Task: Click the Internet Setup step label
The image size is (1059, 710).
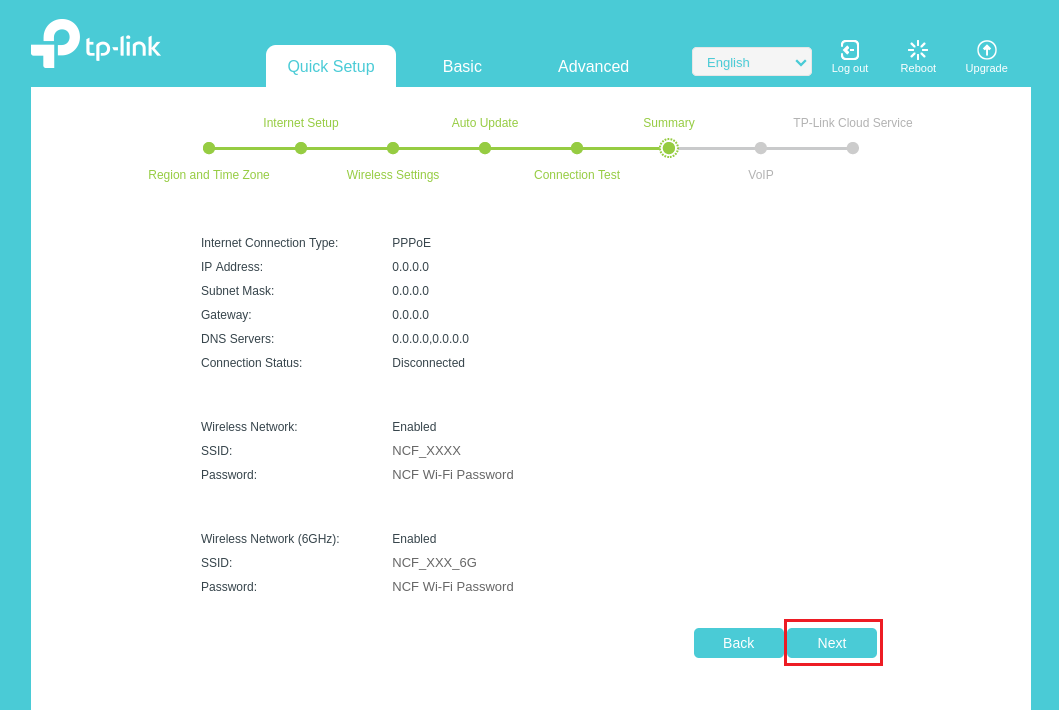Action: coord(301,123)
